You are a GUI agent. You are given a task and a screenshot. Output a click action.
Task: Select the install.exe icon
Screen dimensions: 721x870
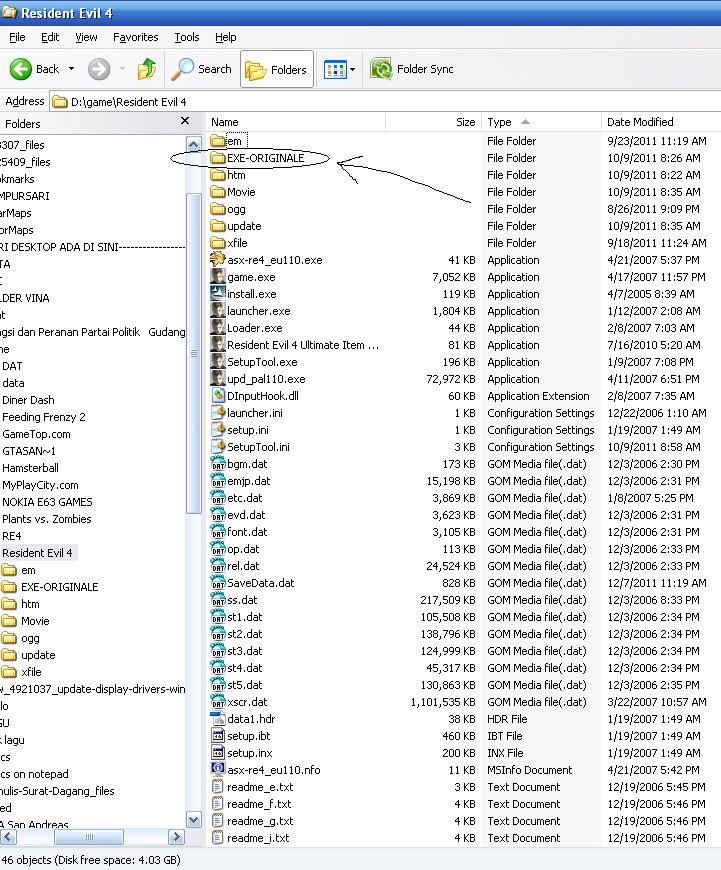pyautogui.click(x=218, y=294)
